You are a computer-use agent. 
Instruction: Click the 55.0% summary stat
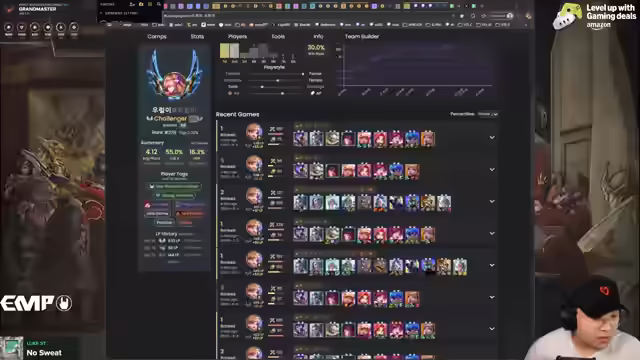click(174, 152)
